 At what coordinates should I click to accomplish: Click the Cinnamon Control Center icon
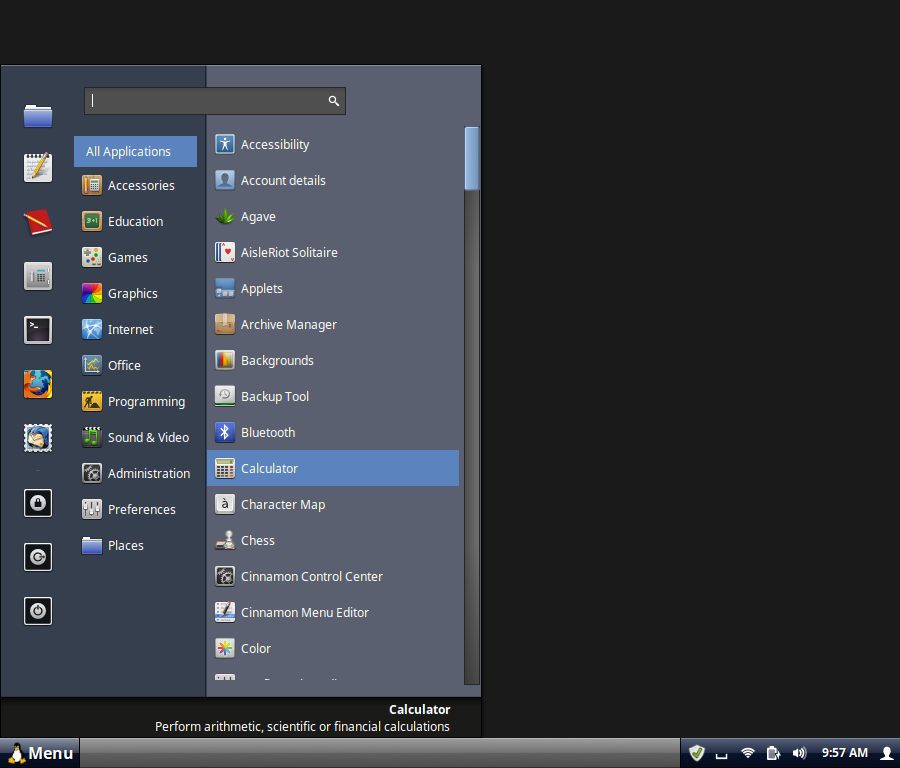[225, 576]
